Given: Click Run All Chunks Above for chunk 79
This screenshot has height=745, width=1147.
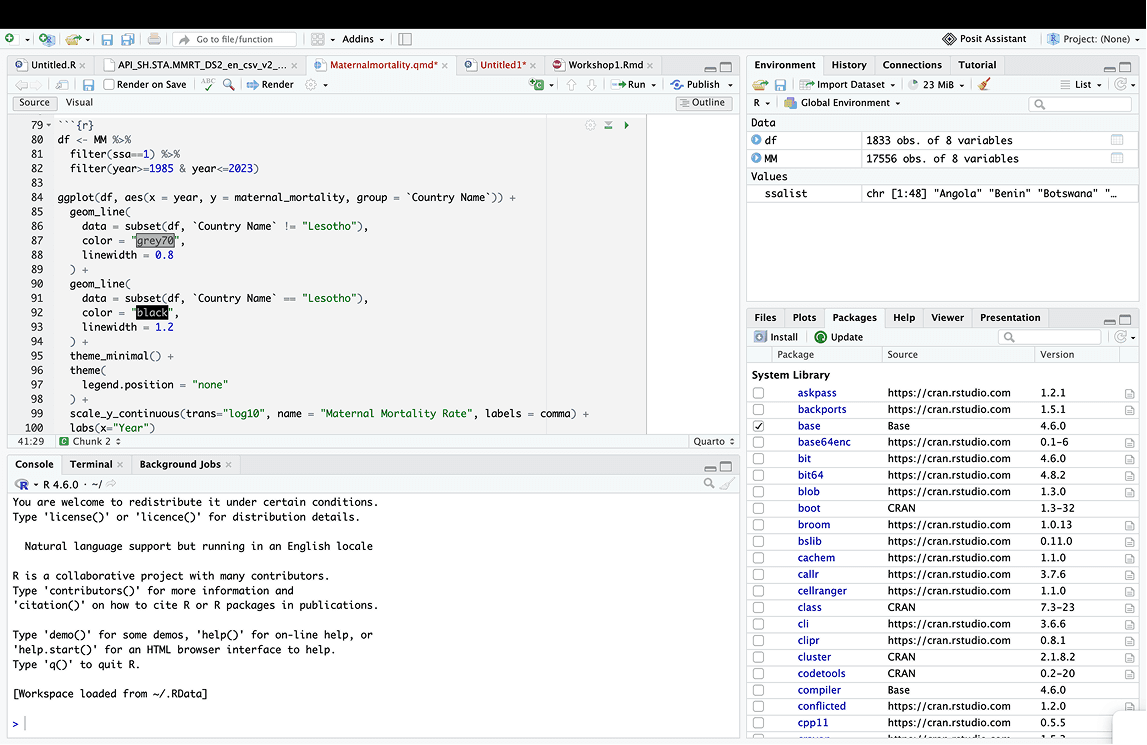Looking at the screenshot, I should pos(609,125).
